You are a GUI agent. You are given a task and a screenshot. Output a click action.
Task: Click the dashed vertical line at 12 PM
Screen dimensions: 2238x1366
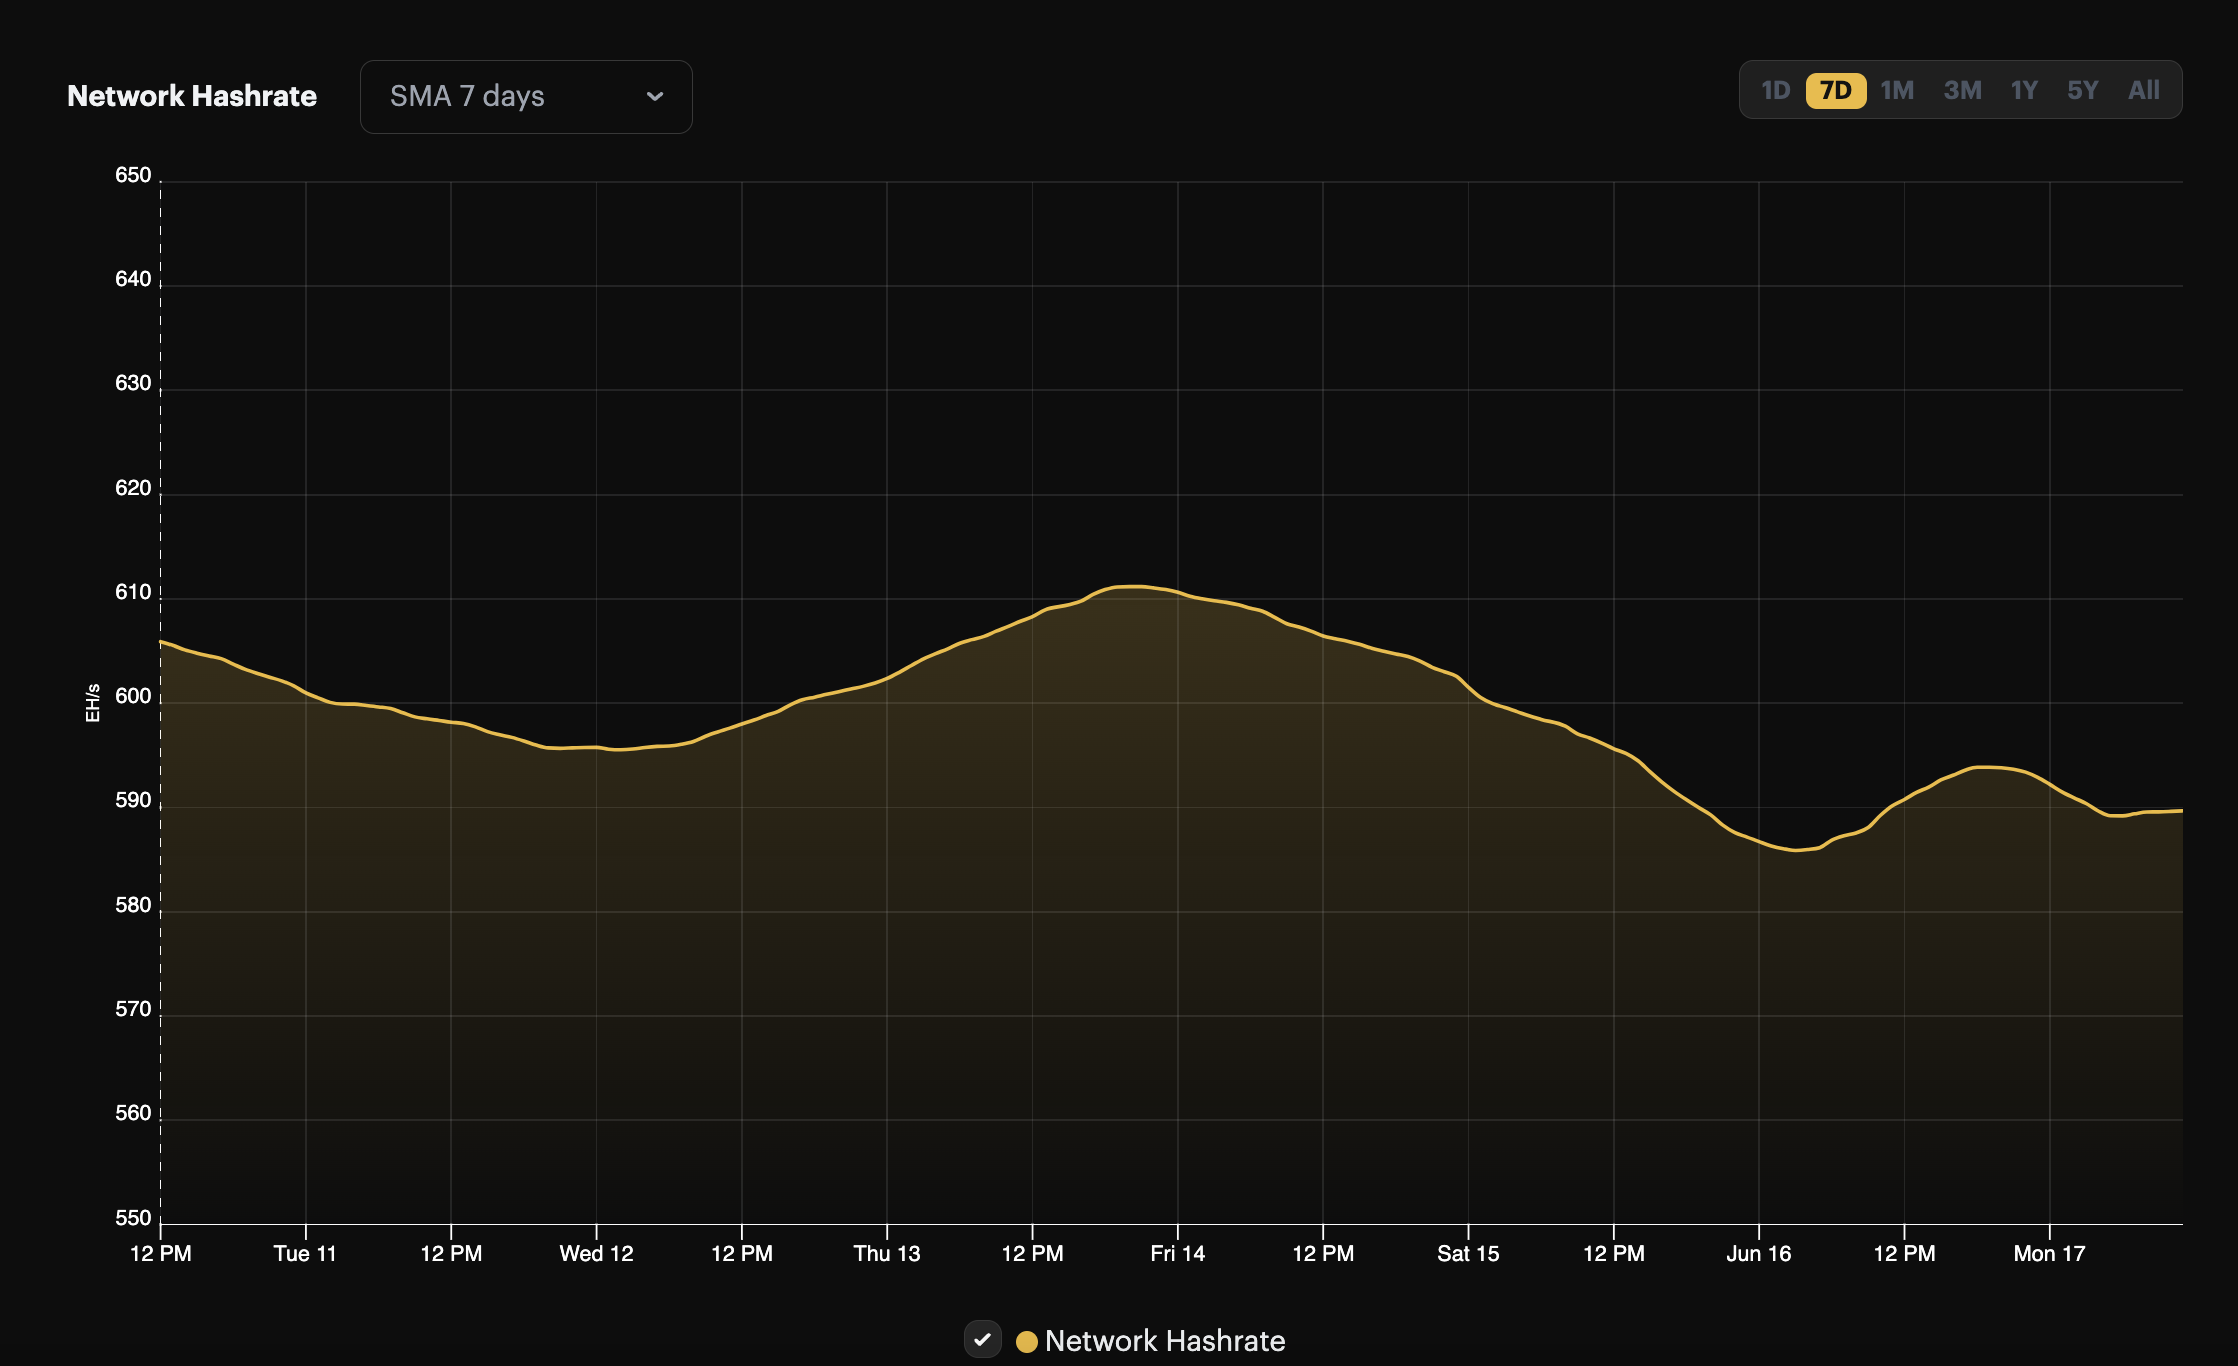[x=162, y=700]
